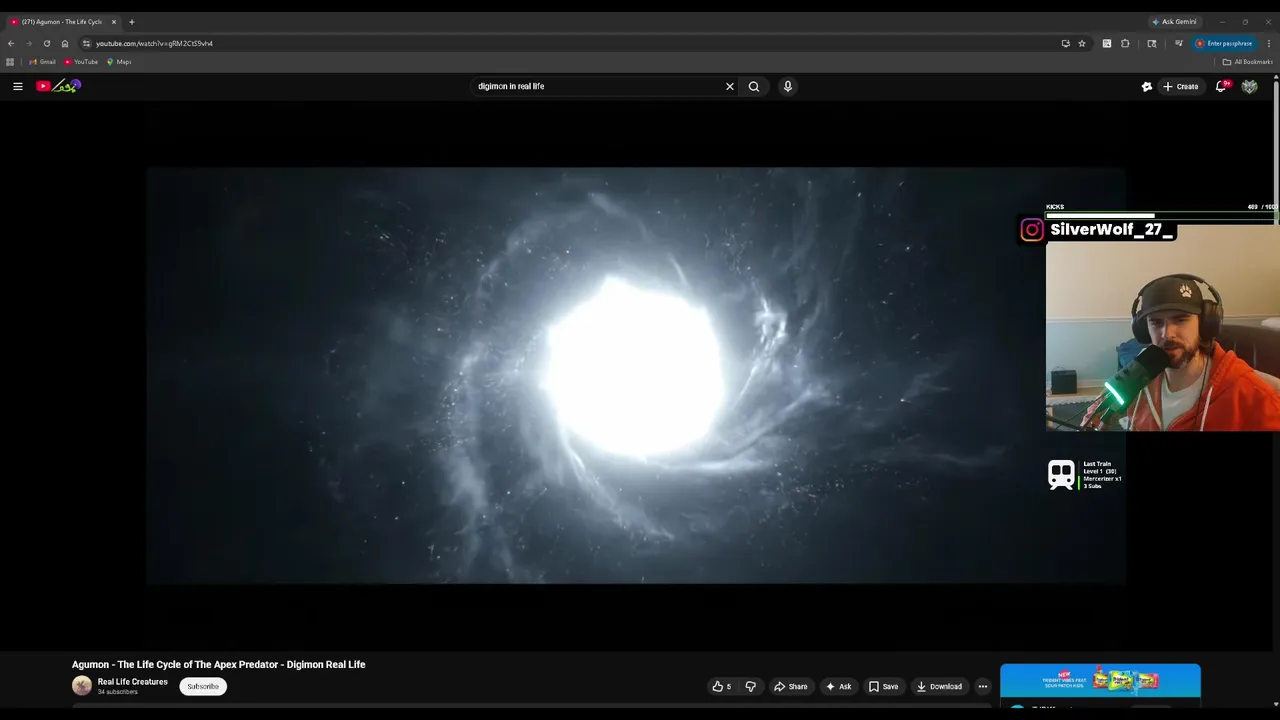This screenshot has width=1280, height=720.
Task: Click Ask Gemini in the title bar
Action: tap(1174, 22)
